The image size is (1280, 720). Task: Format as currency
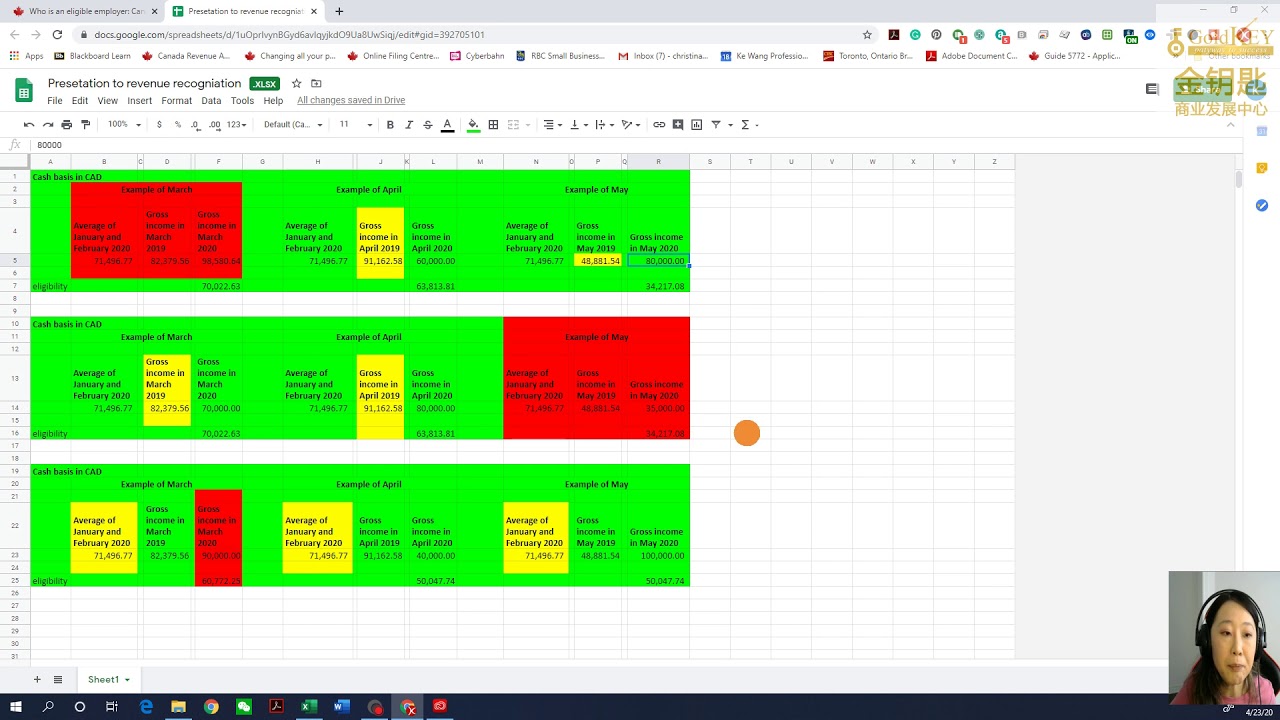[x=159, y=125]
